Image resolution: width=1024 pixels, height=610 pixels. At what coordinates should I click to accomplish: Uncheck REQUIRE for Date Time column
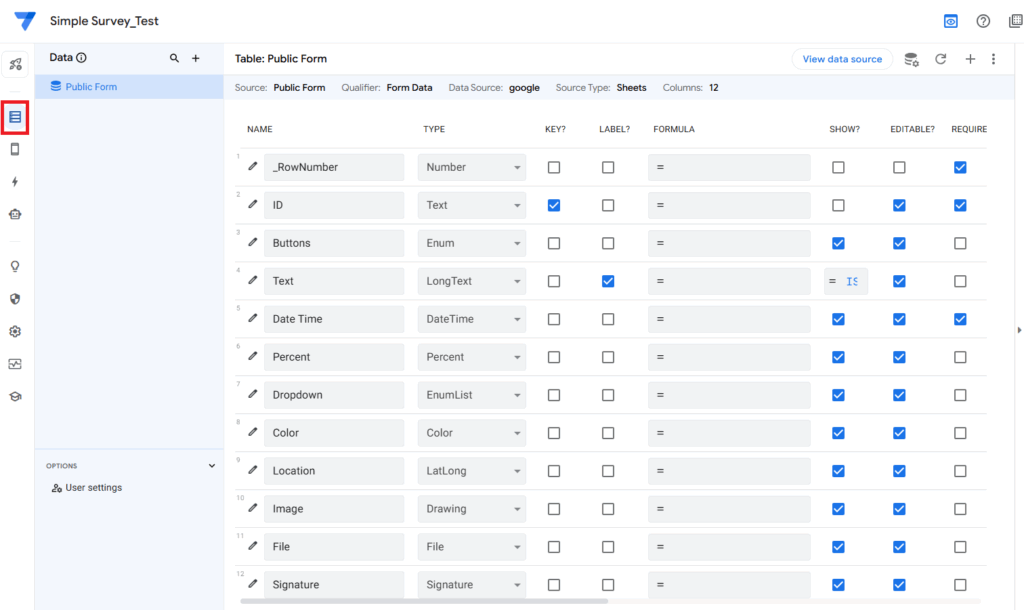click(x=960, y=319)
